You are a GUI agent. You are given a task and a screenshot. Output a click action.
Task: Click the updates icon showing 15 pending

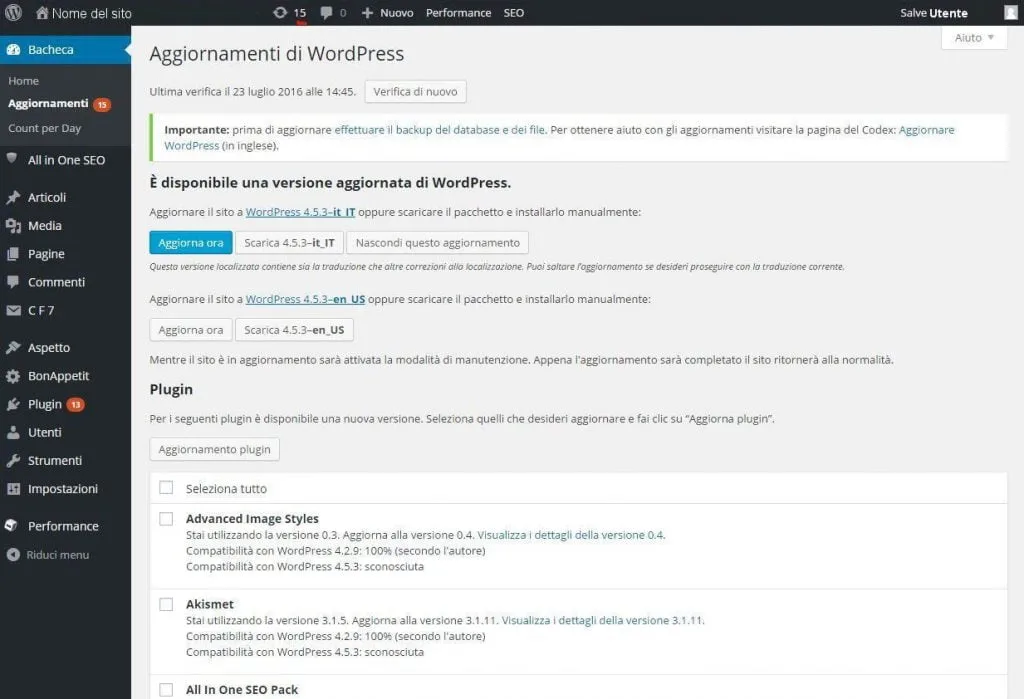click(285, 13)
